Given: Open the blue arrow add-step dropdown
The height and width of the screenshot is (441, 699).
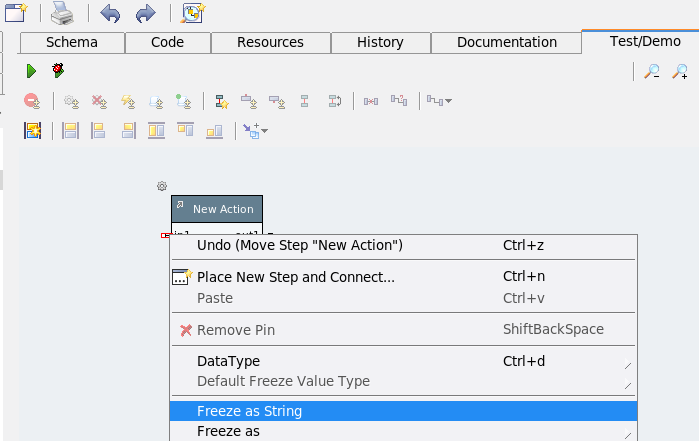Looking at the screenshot, I should point(264,131).
